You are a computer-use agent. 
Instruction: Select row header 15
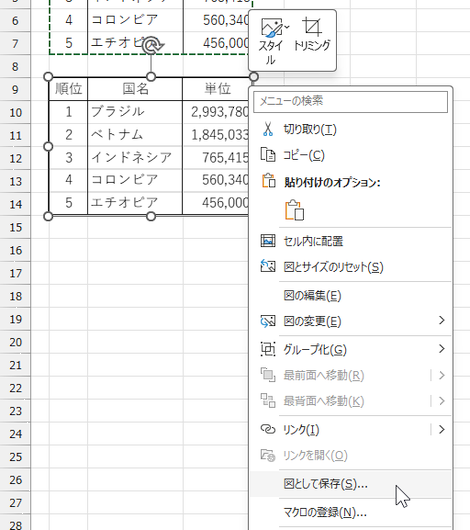(x=15, y=227)
